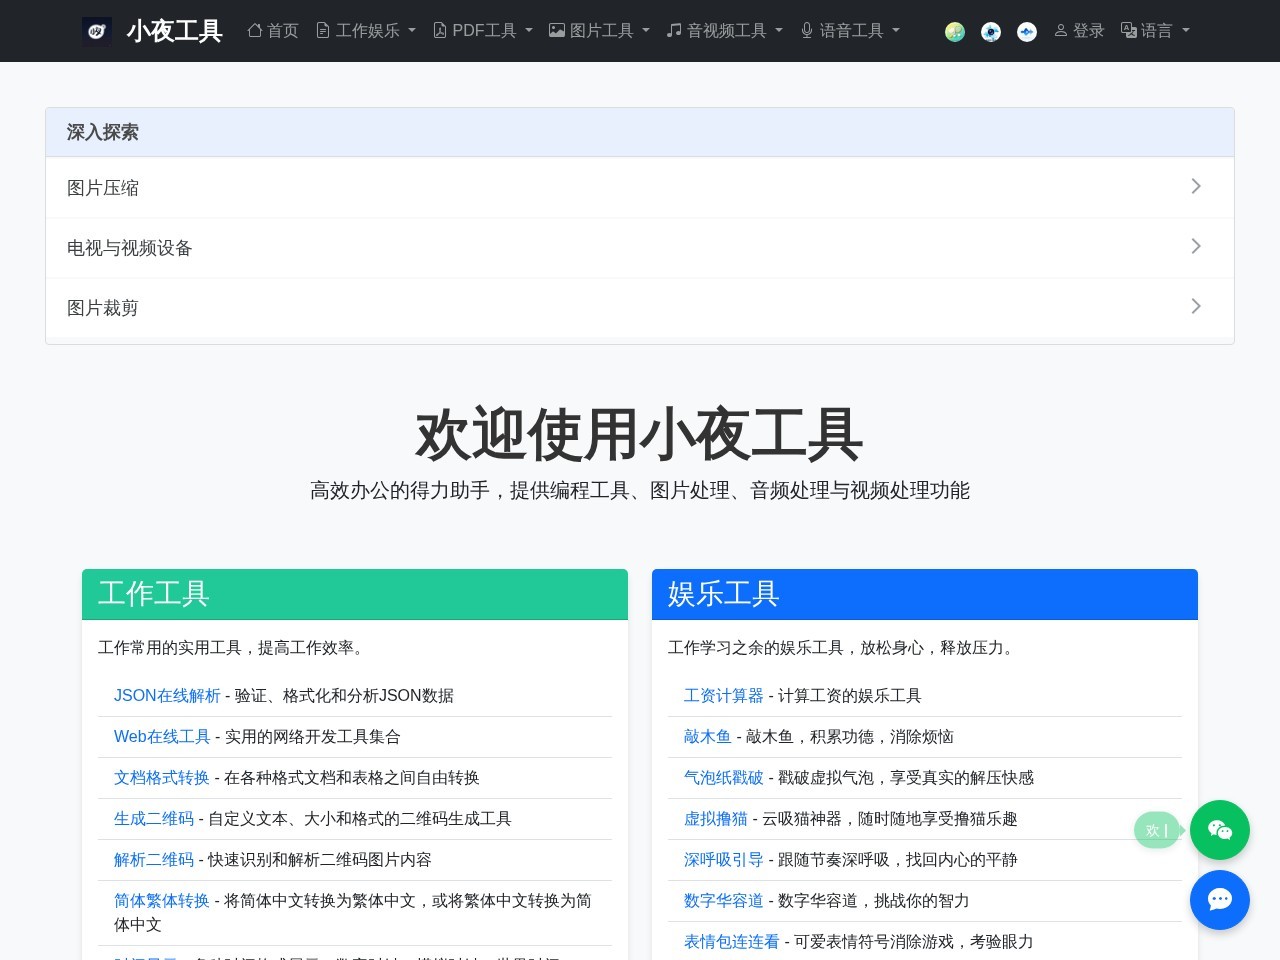1280x960 pixels.
Task: Click the blue eye round icon in navbar
Action: pyautogui.click(x=991, y=32)
